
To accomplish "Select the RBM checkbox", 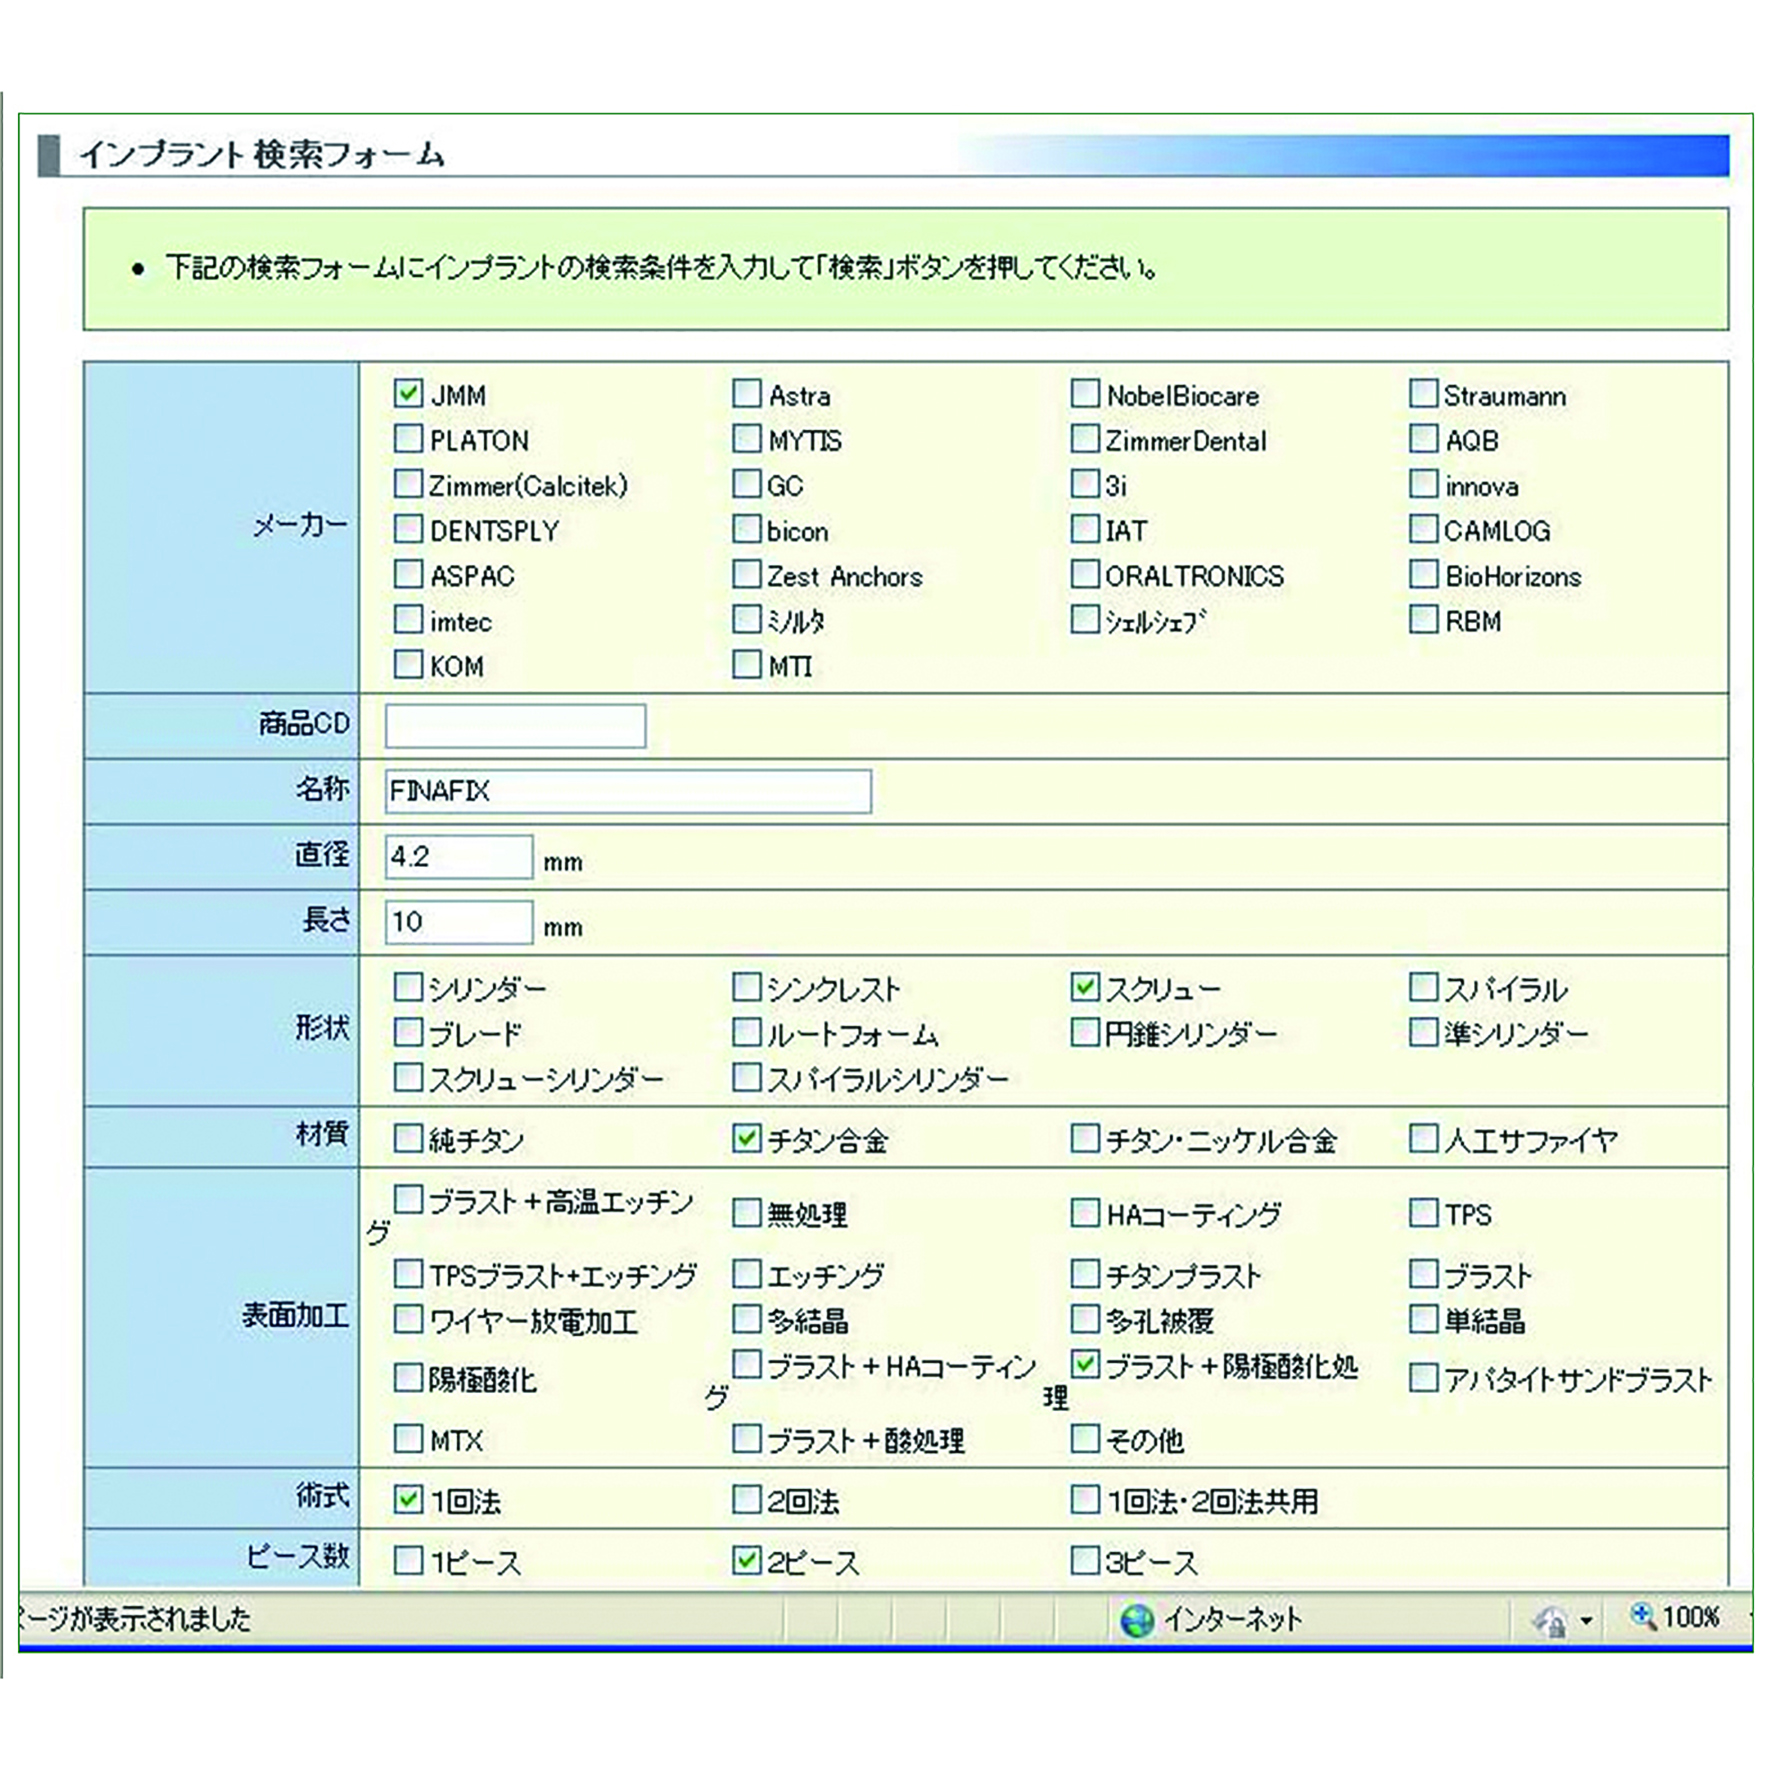I will [x=1423, y=620].
